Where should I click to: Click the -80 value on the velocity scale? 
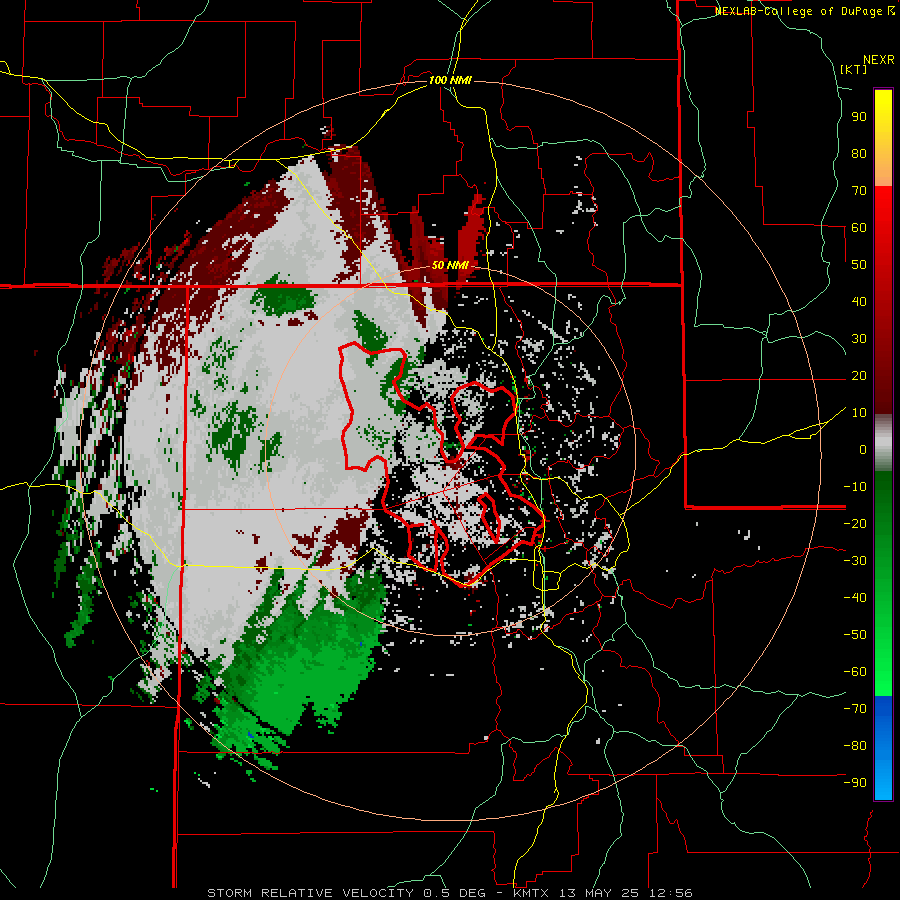[855, 746]
